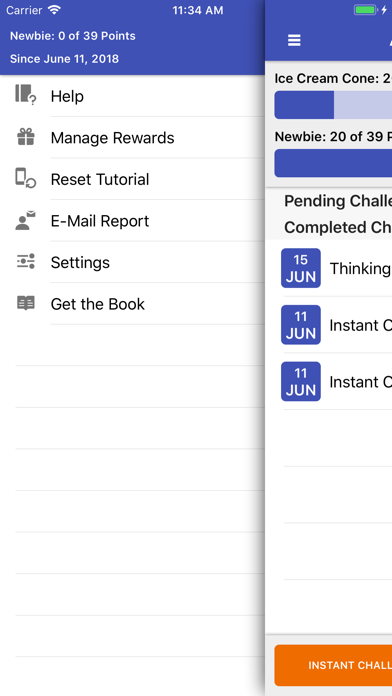Close drawer using hamburger menu icon
Viewport: 392px width, 696px height.
click(x=294, y=40)
